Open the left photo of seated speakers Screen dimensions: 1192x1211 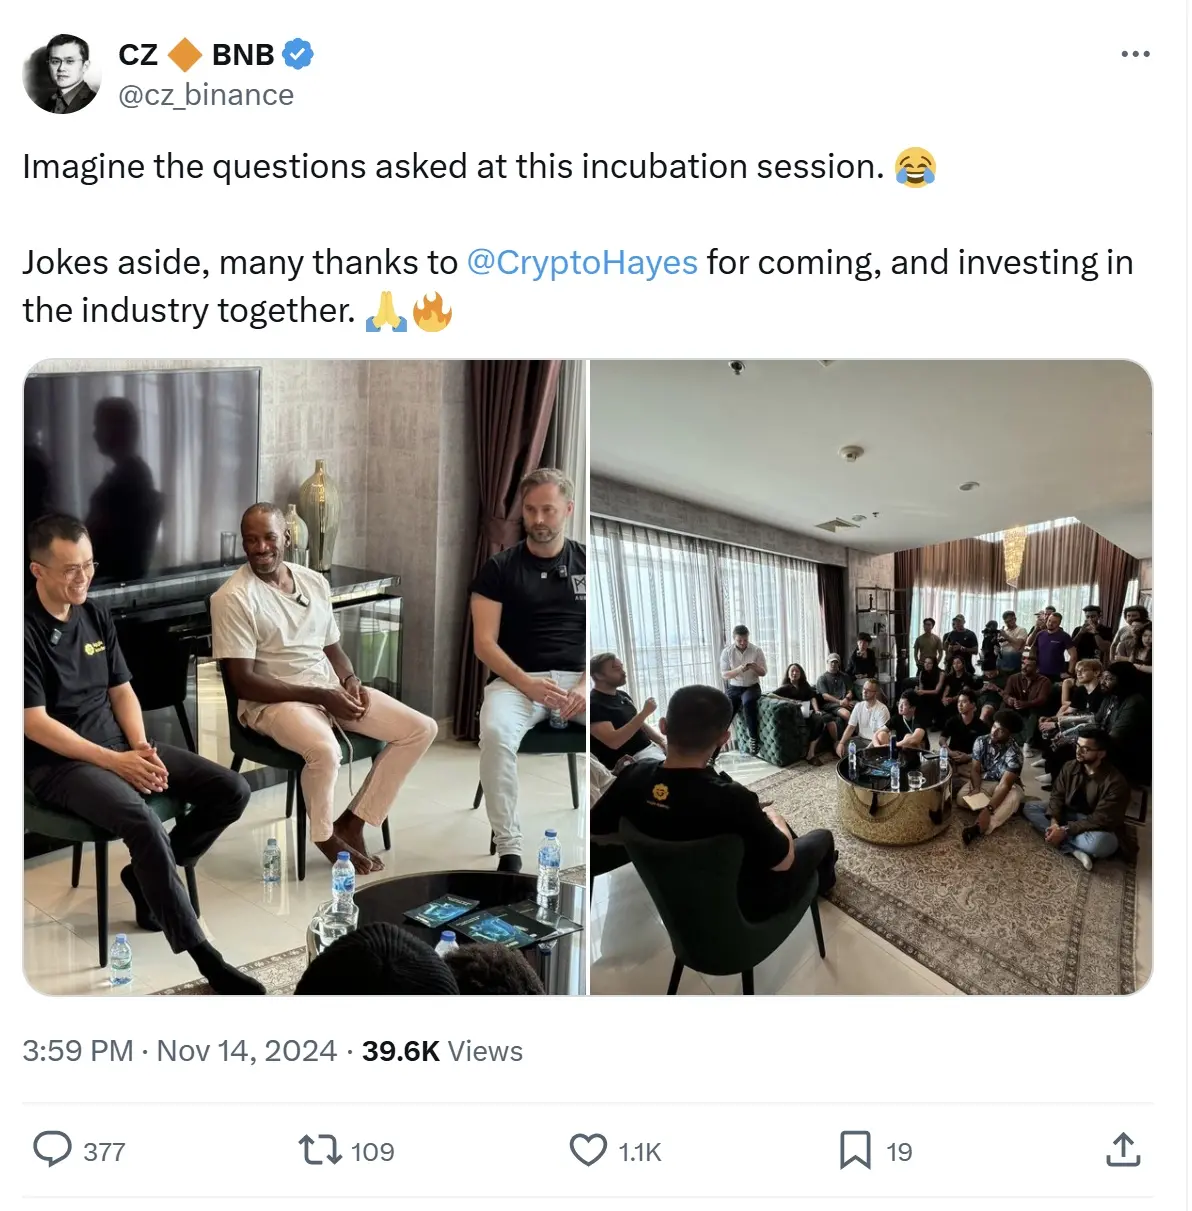(x=305, y=677)
